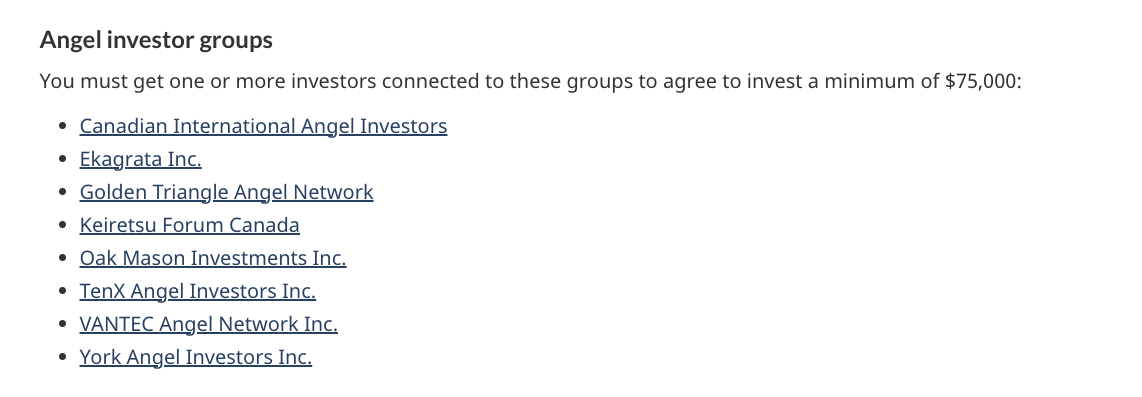This screenshot has height=397, width=1142.
Task: Click the bullet beside Golden Triangle Angel Network
Action: (63, 192)
